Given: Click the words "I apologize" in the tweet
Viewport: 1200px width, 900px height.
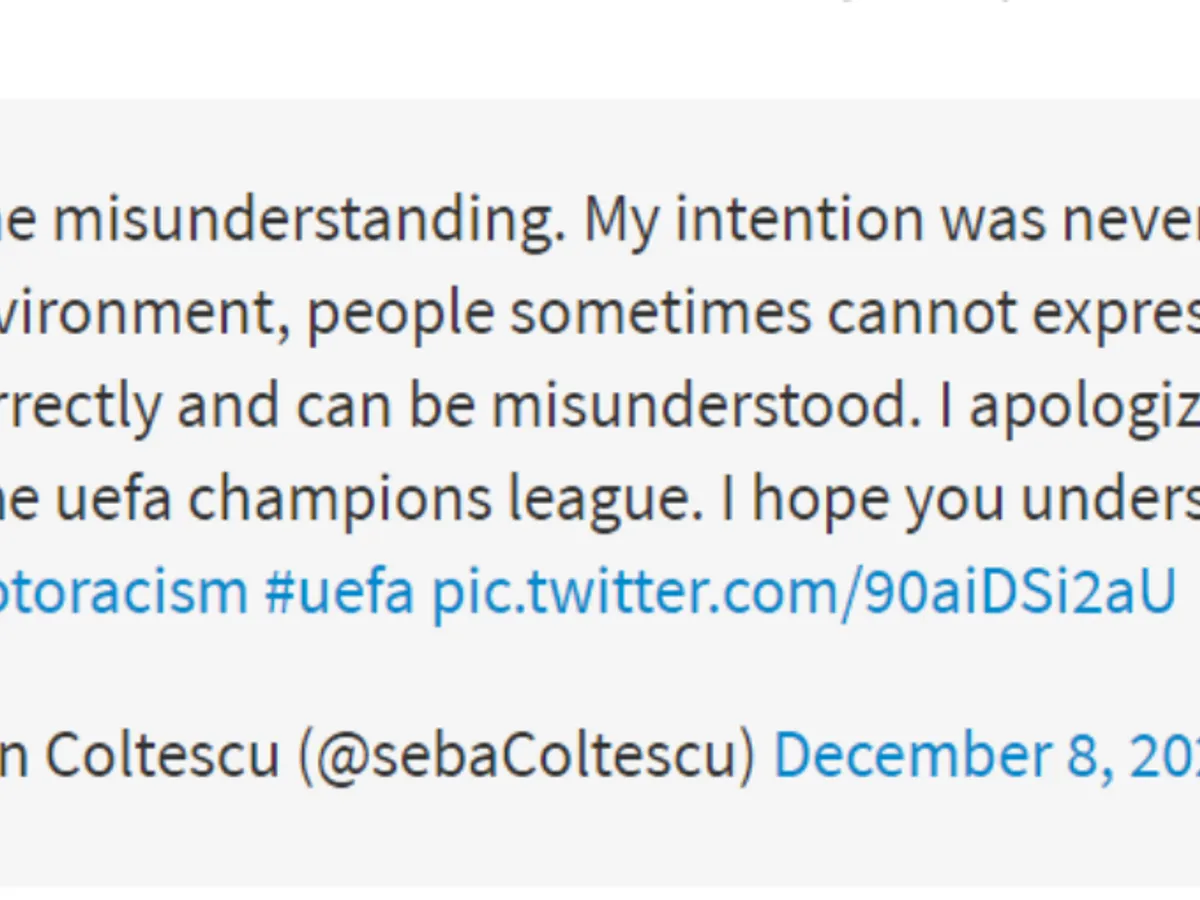Looking at the screenshot, I should coord(1082,406).
